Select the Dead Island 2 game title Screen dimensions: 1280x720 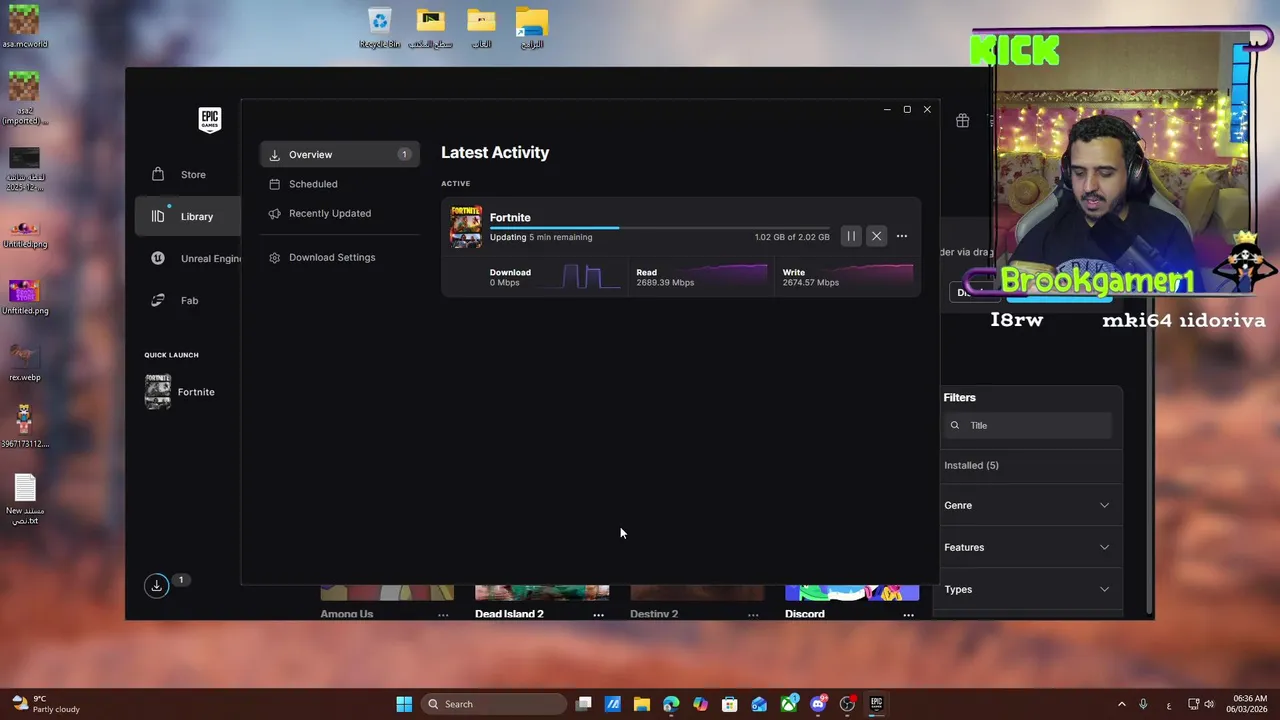[509, 614]
